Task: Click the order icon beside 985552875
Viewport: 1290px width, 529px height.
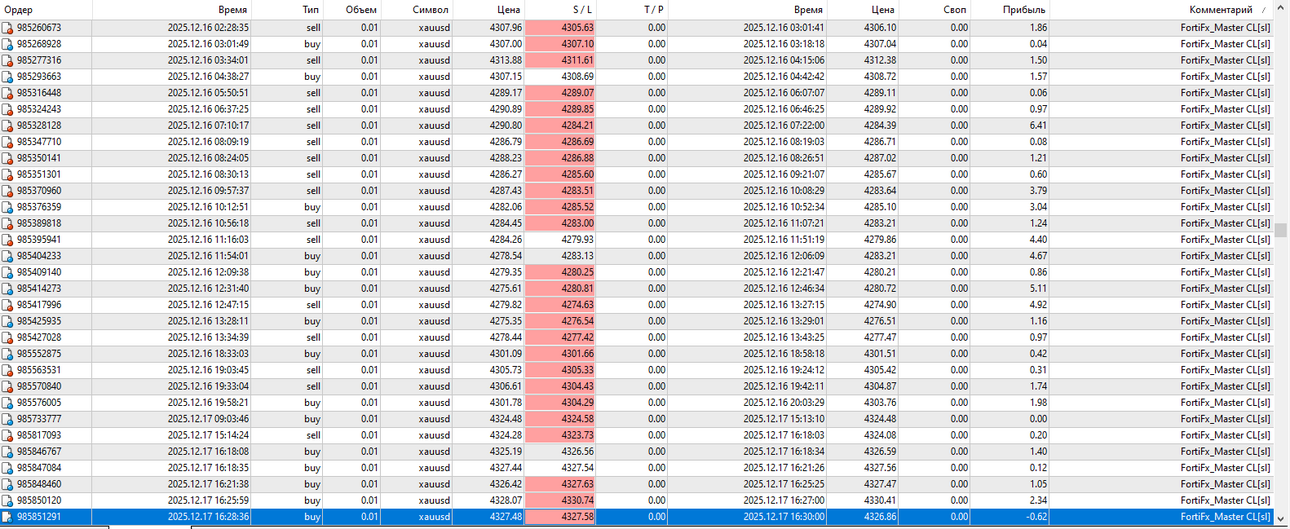Action: pyautogui.click(x=8, y=354)
